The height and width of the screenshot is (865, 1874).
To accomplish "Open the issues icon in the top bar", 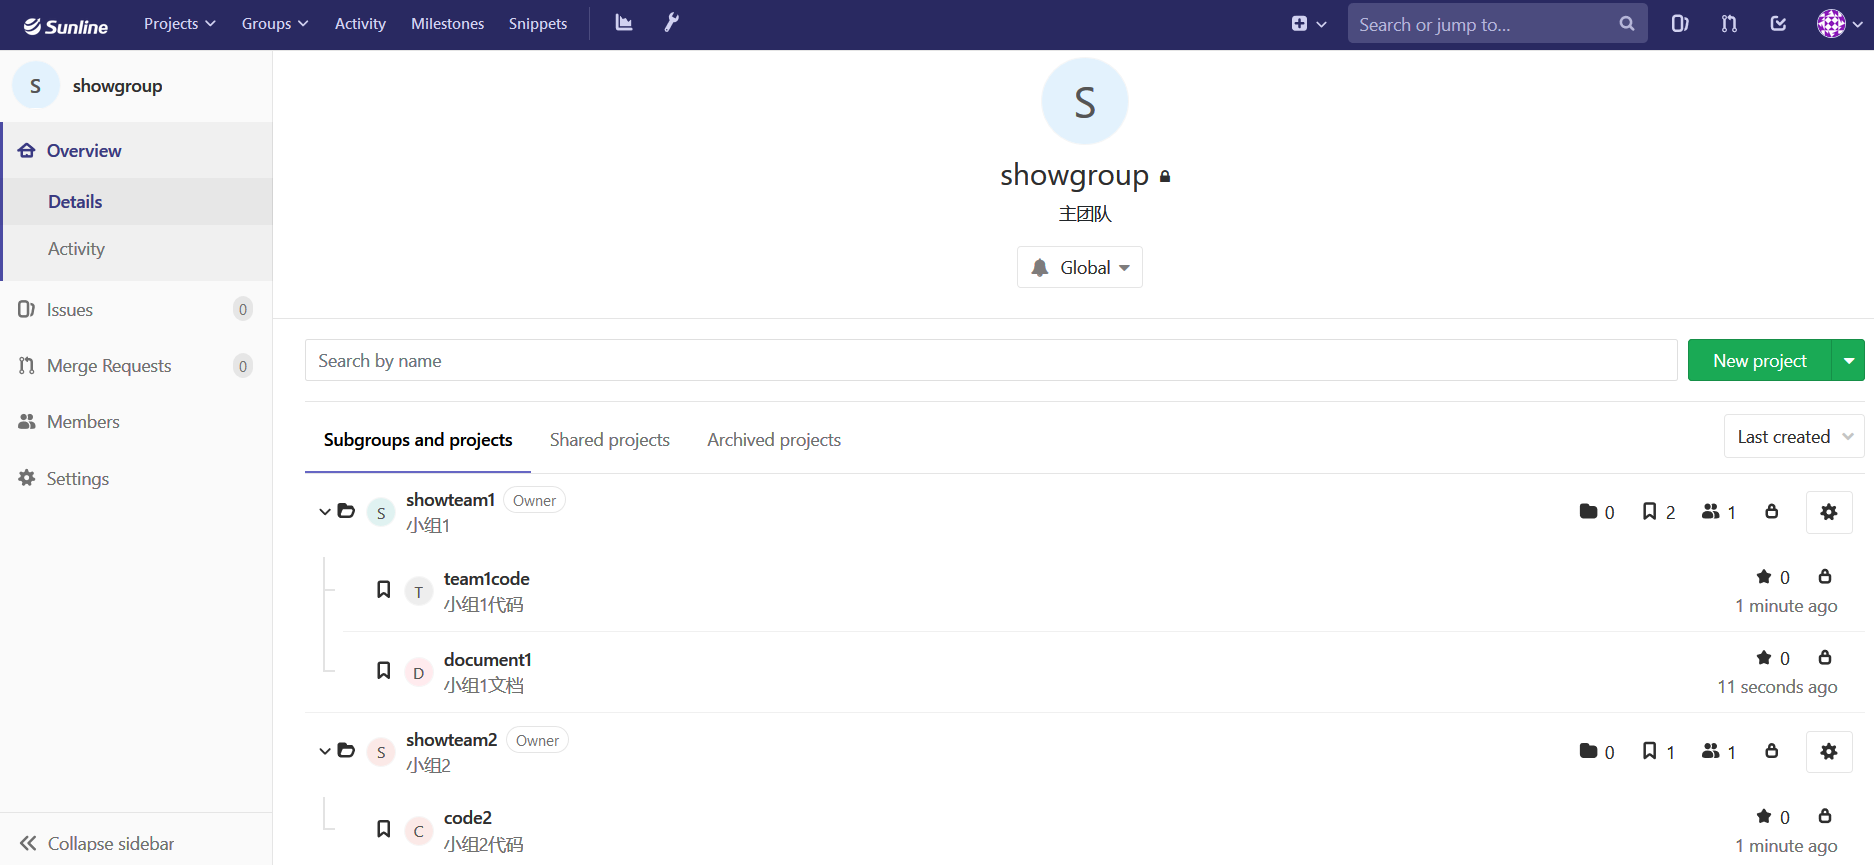I will 1680,24.
